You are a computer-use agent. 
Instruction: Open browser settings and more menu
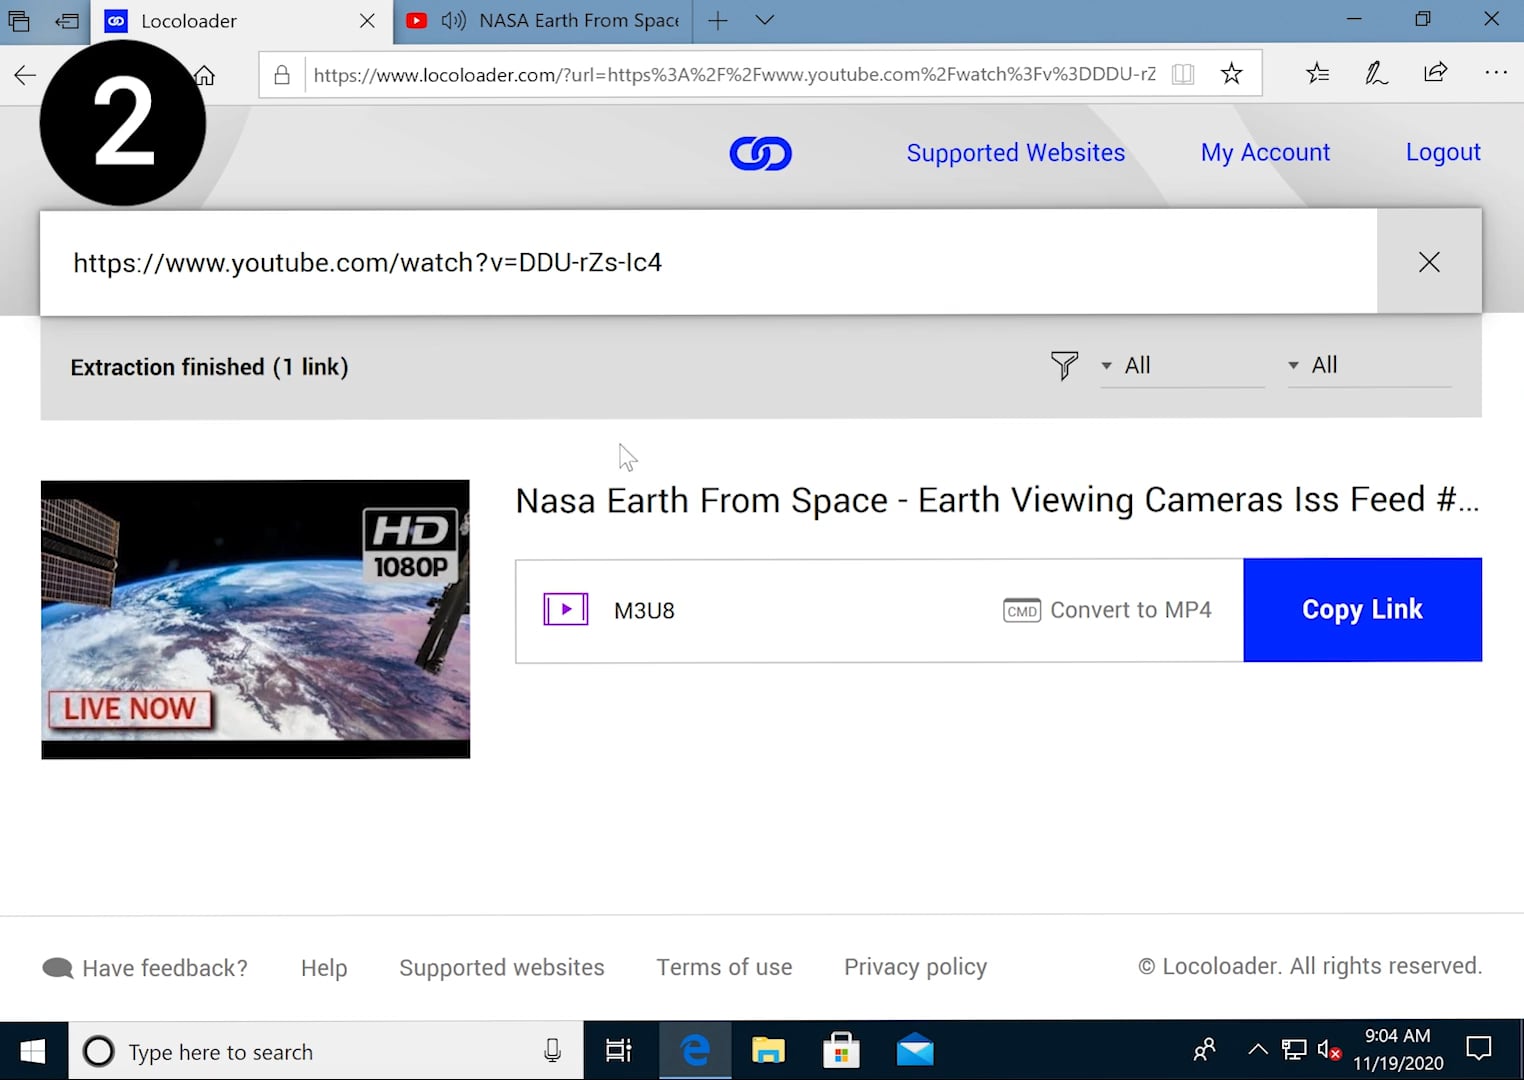pos(1496,72)
